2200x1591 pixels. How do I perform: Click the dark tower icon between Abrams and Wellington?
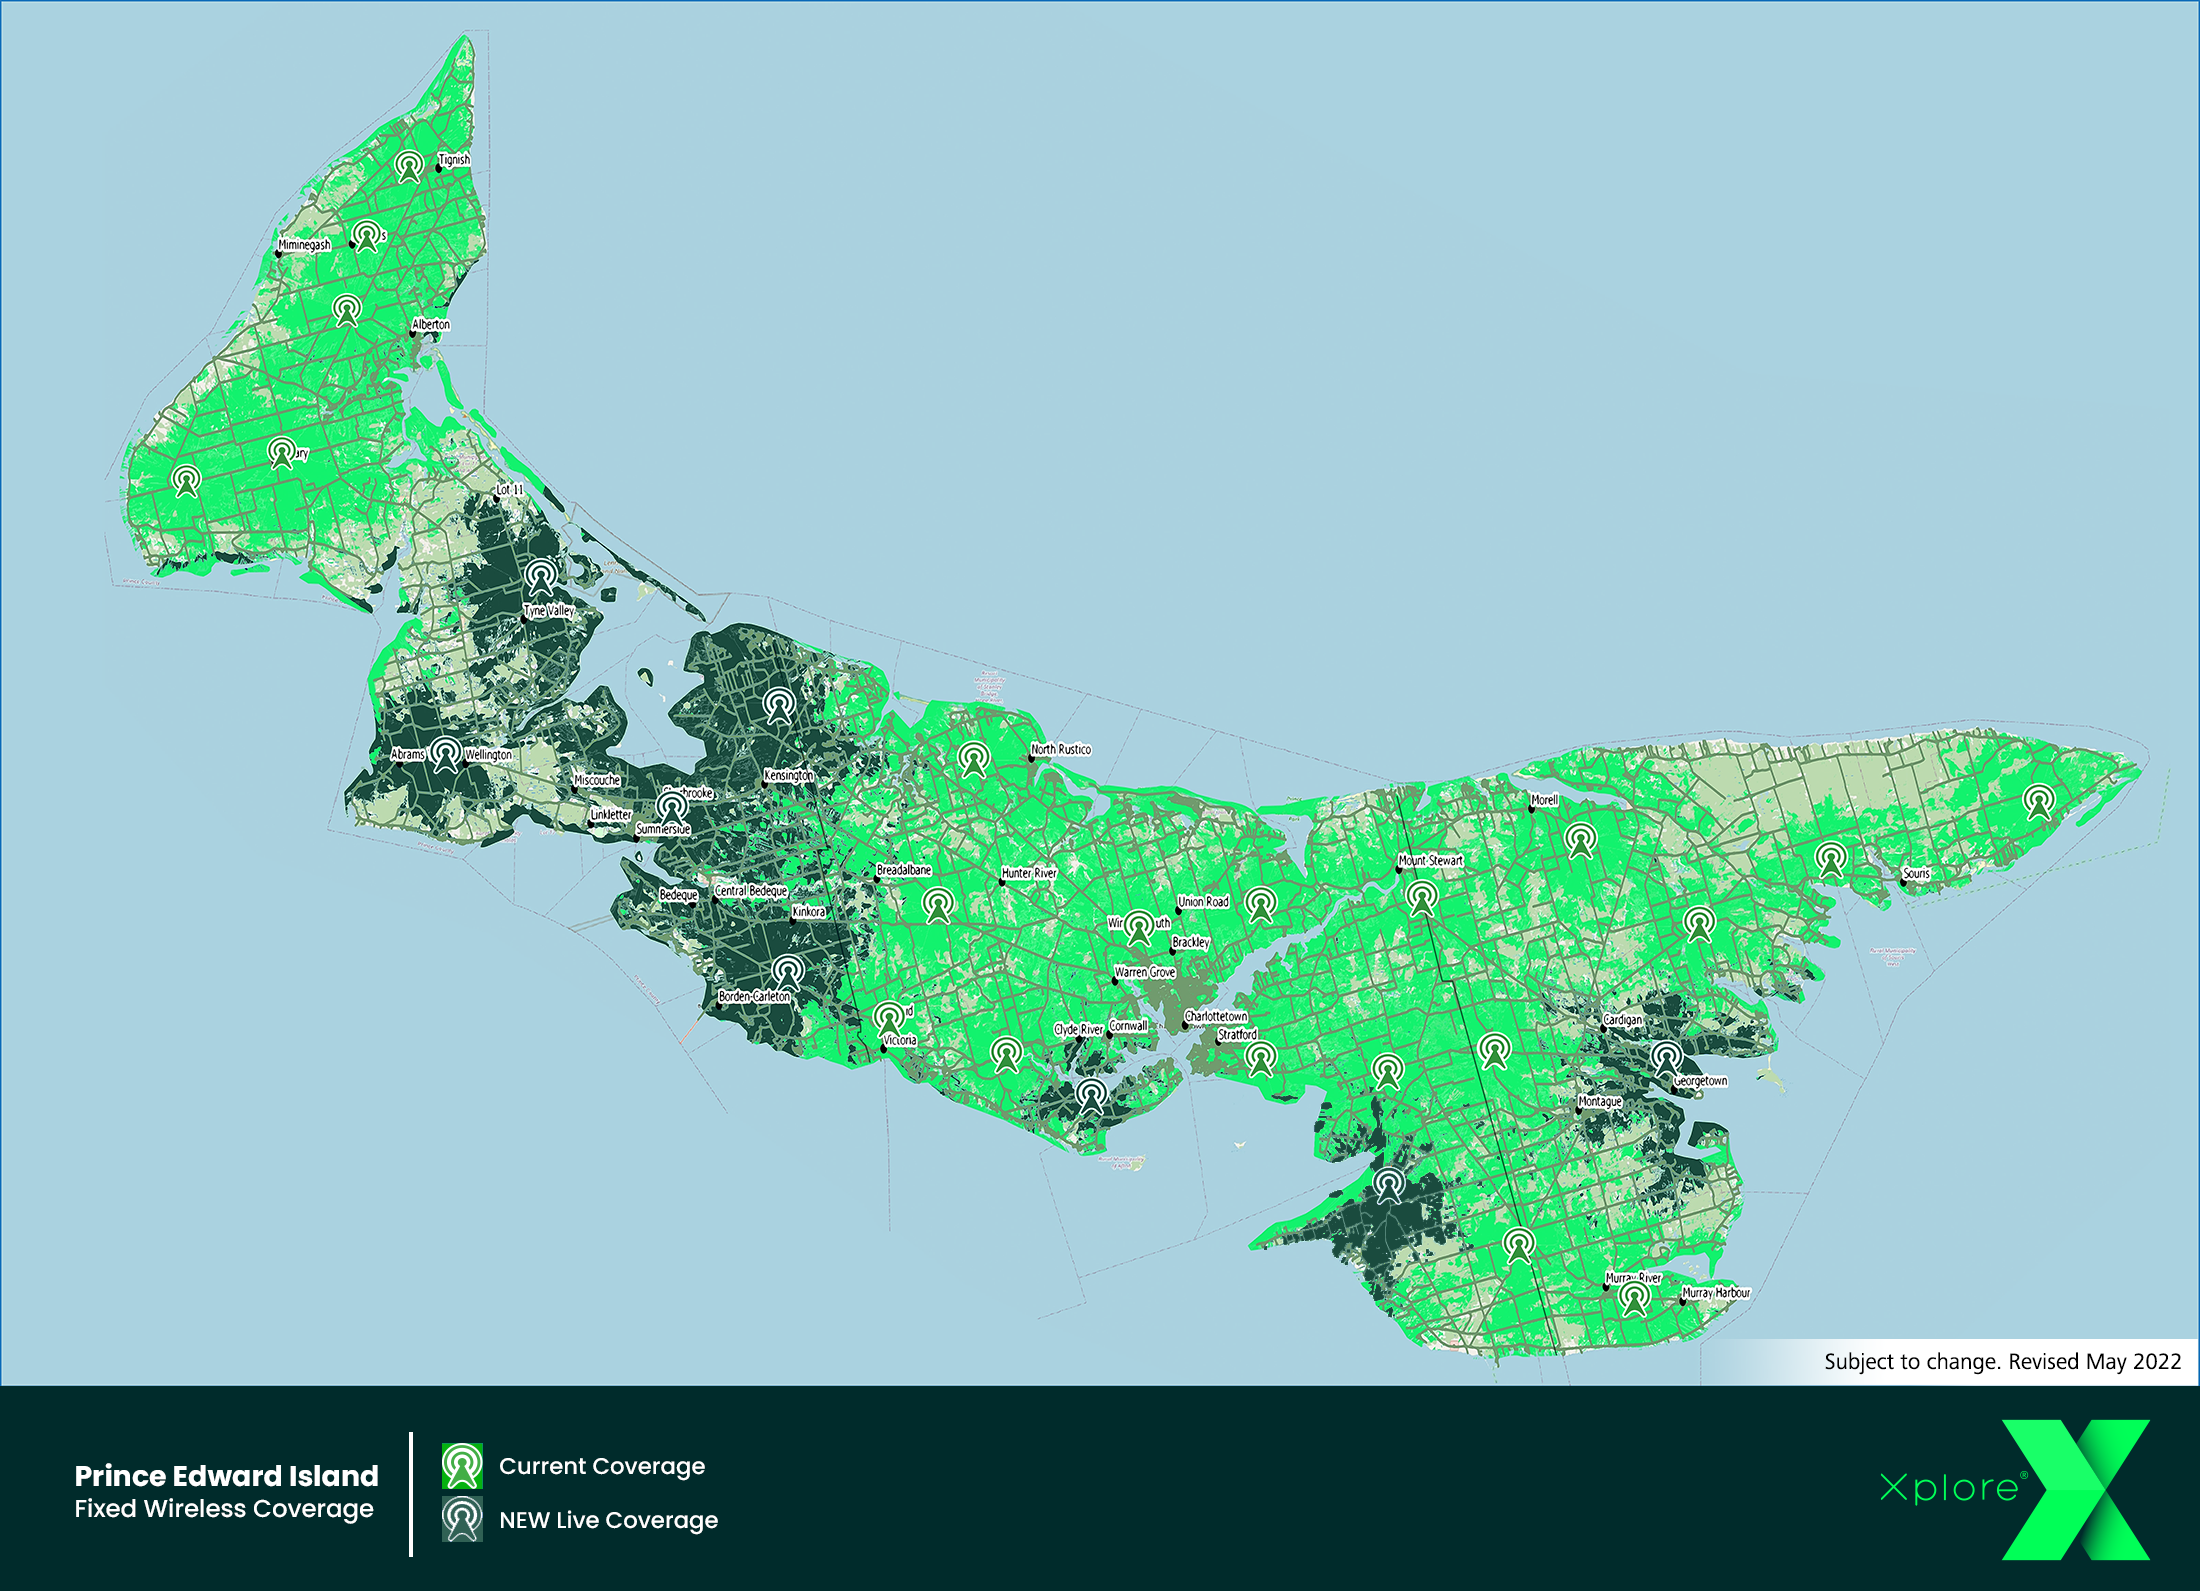coord(446,755)
